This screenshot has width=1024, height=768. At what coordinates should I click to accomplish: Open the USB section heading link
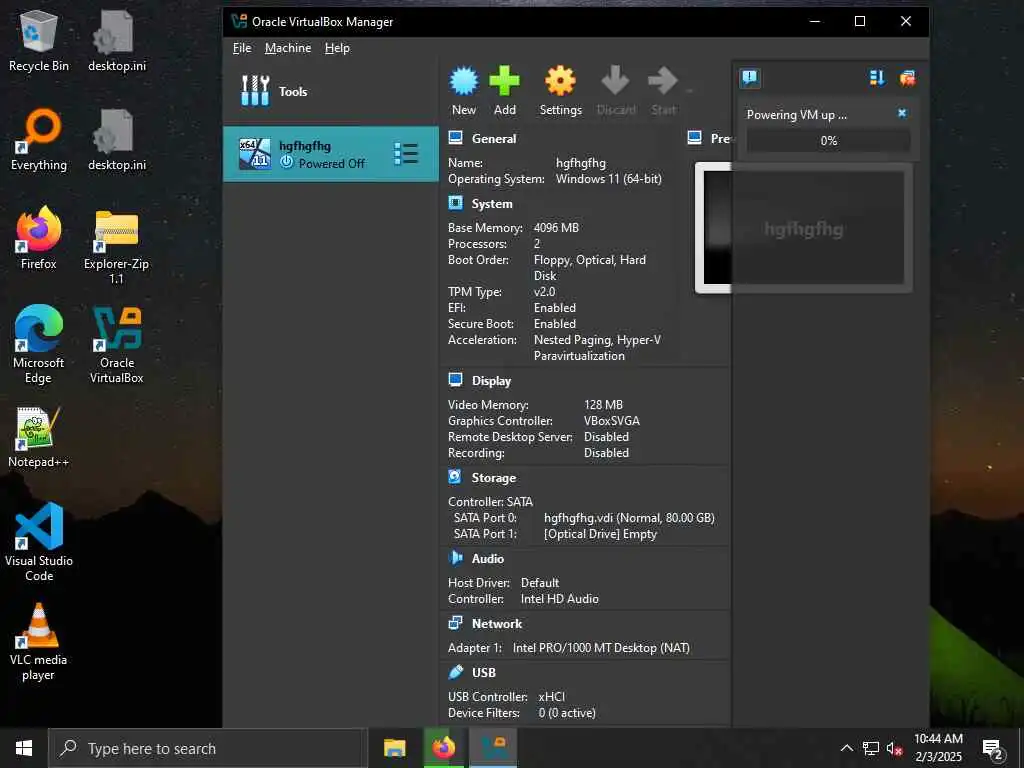tap(484, 673)
